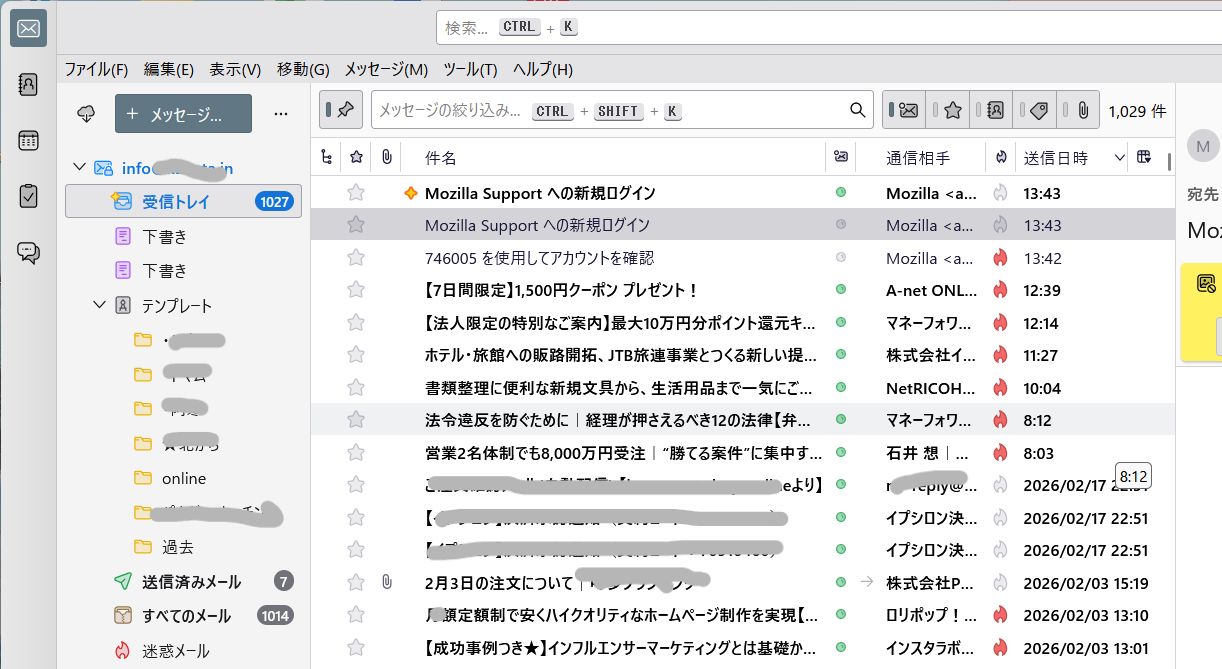Image resolution: width=1222 pixels, height=669 pixels.
Task: Toggle the keep-filters pin button
Action: [x=341, y=110]
